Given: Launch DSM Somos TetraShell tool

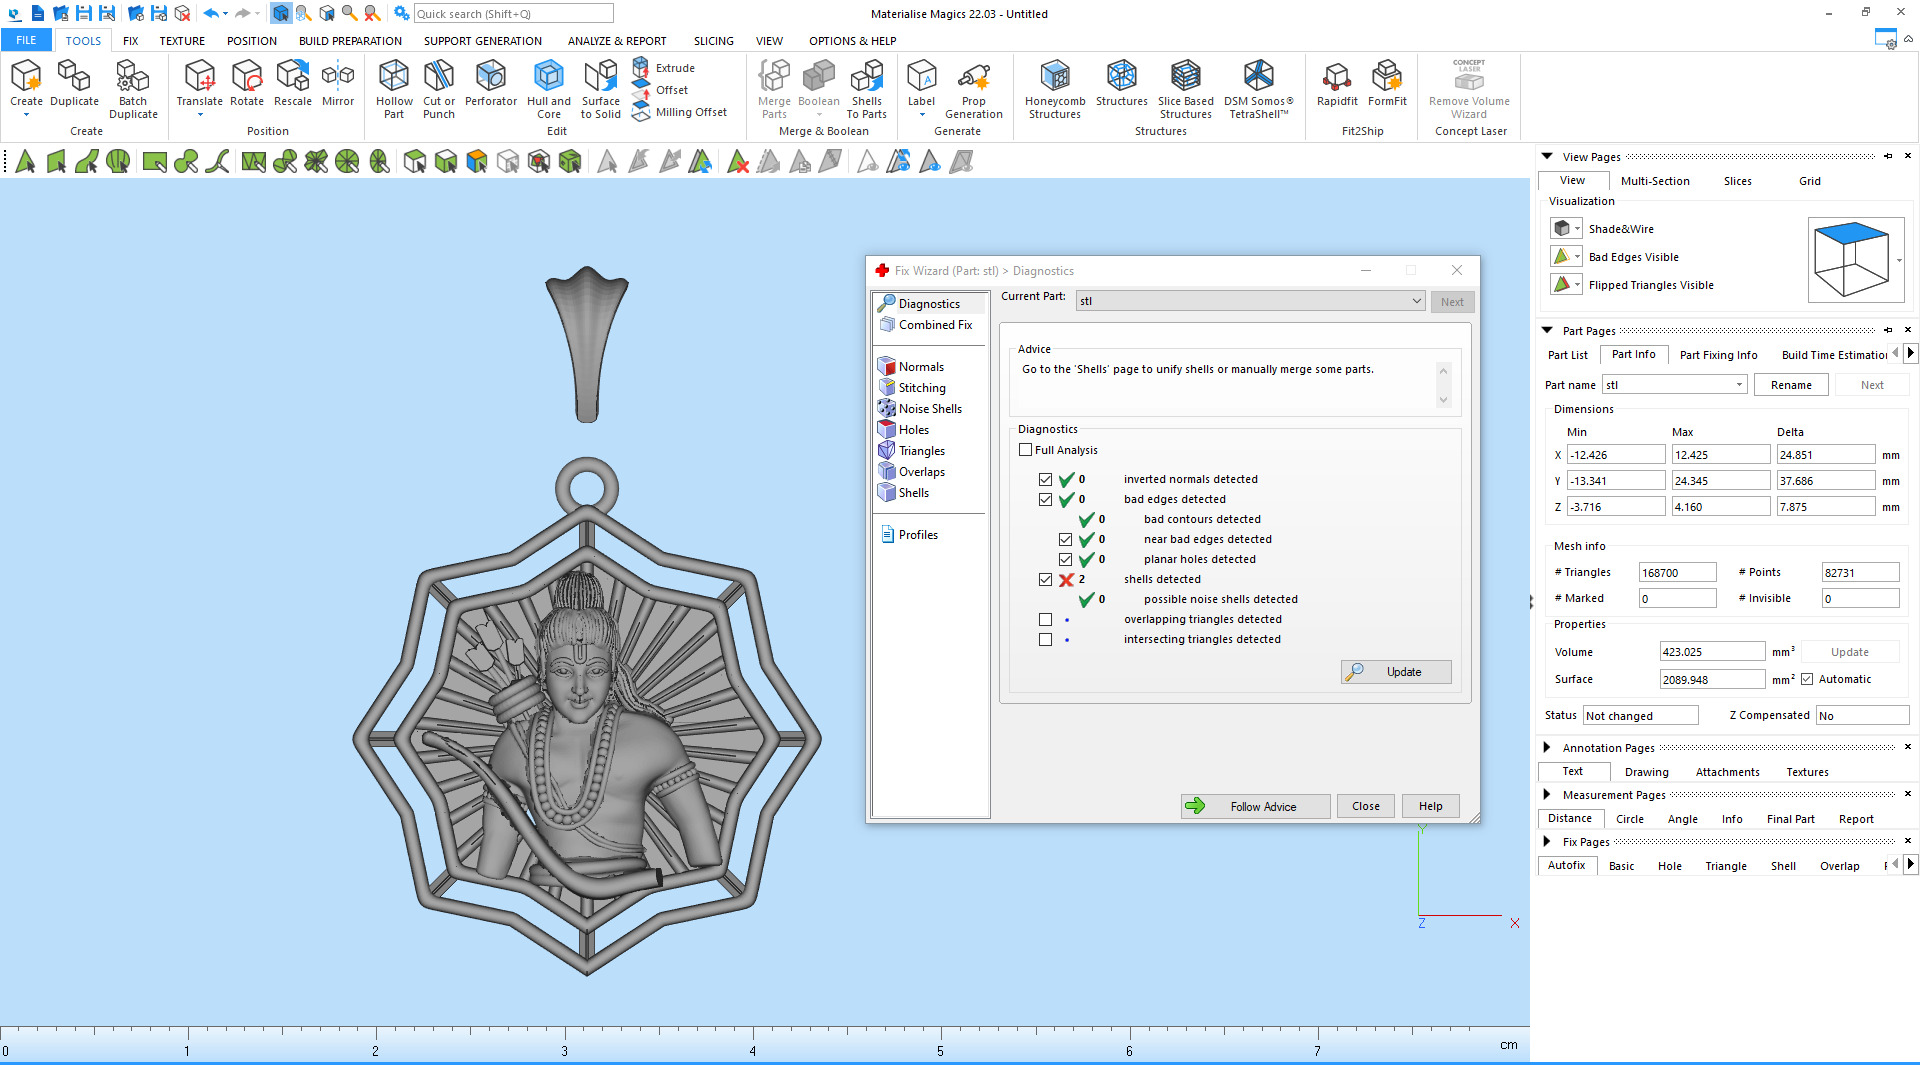Looking at the screenshot, I should [x=1259, y=89].
